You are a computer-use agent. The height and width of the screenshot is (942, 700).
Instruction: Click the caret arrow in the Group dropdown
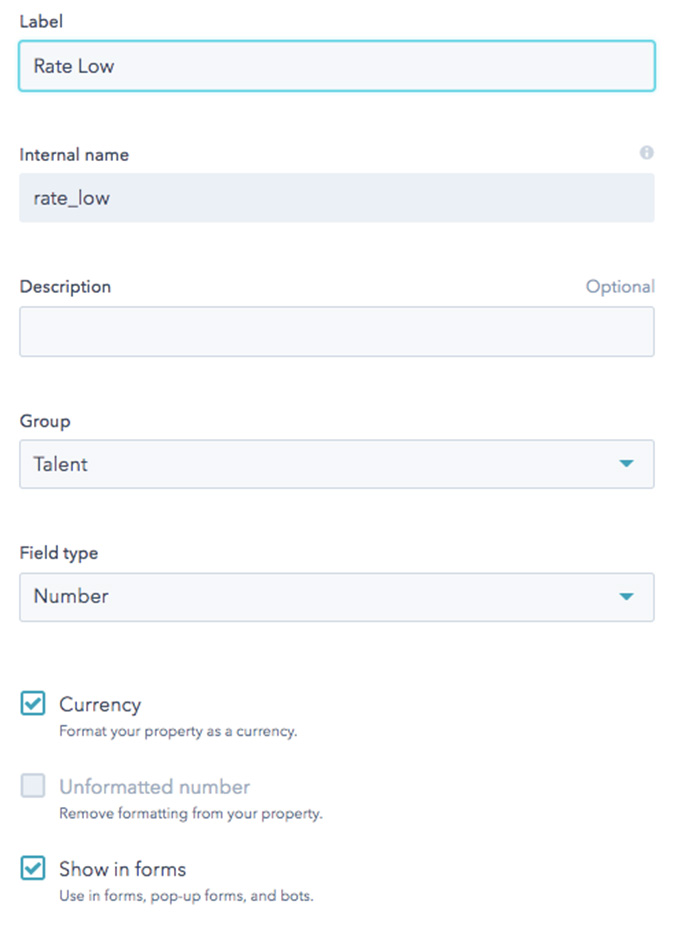[x=626, y=463]
